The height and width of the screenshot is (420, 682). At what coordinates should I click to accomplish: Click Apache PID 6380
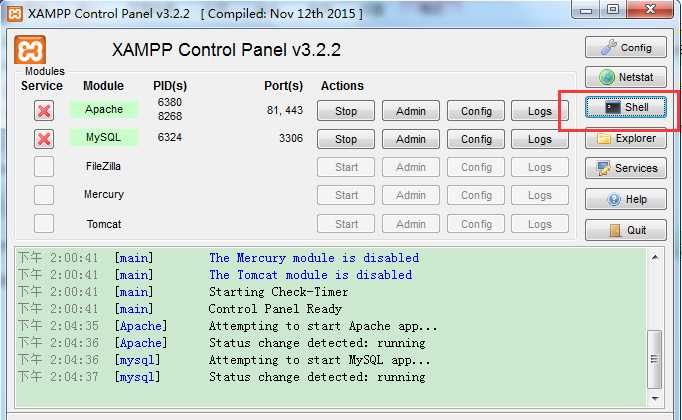coord(170,102)
